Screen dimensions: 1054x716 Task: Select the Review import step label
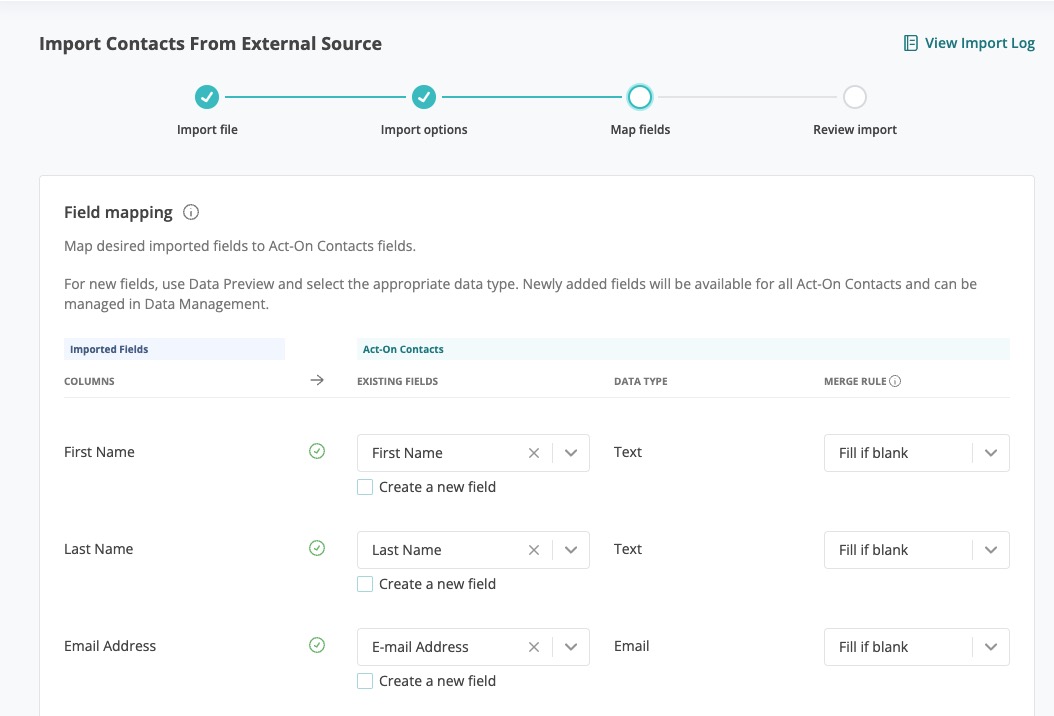click(854, 130)
